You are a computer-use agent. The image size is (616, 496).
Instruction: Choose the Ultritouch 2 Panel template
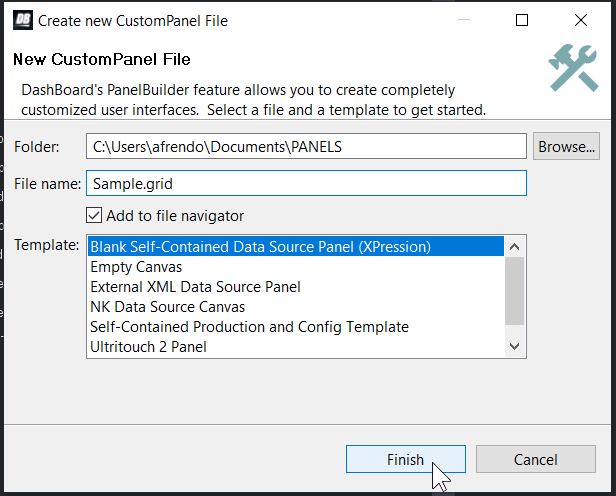point(148,347)
